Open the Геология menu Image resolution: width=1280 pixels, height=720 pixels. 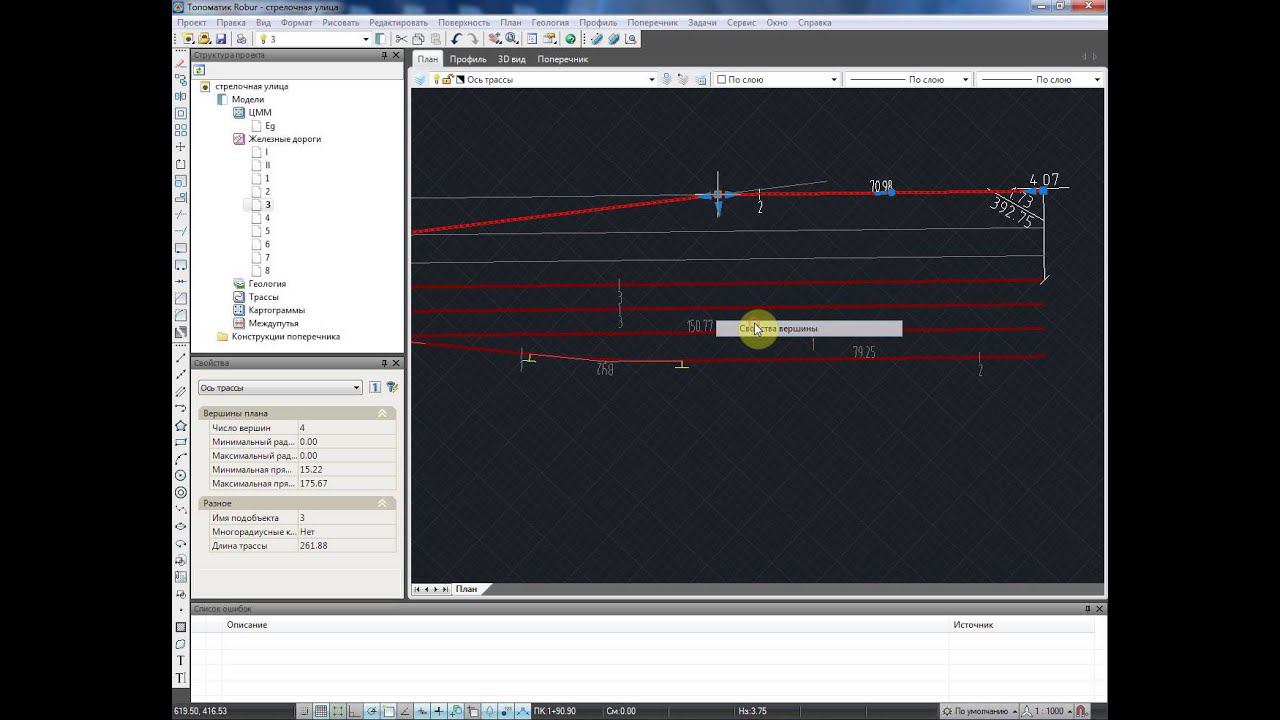click(x=549, y=22)
